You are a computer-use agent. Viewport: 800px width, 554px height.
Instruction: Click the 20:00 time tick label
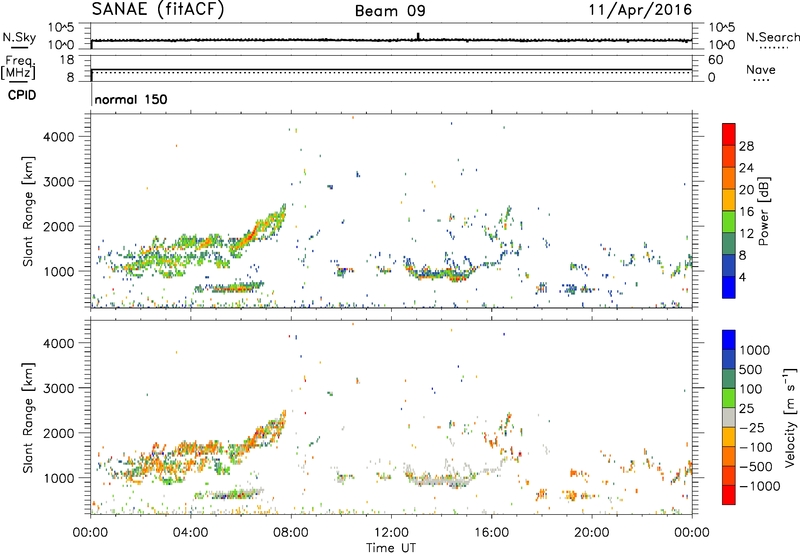[x=591, y=533]
